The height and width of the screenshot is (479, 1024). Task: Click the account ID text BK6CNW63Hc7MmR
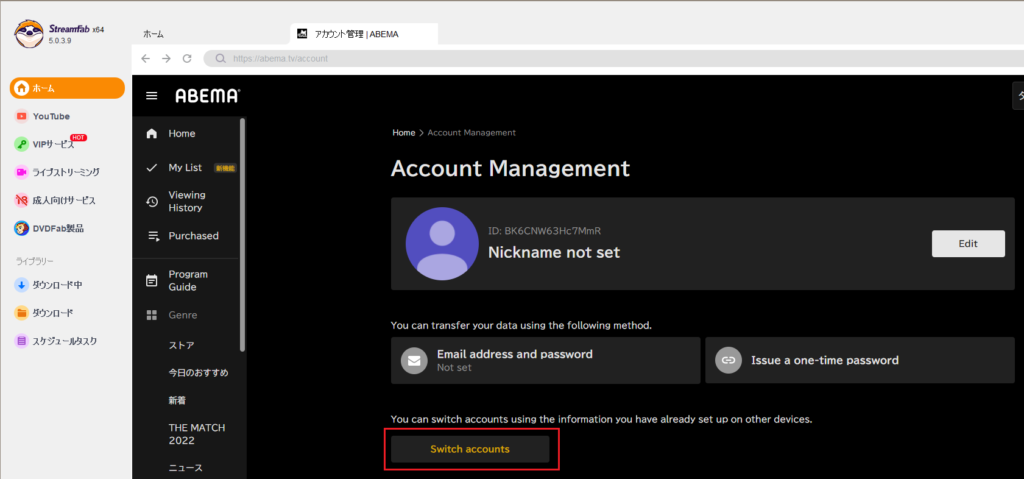coord(545,231)
